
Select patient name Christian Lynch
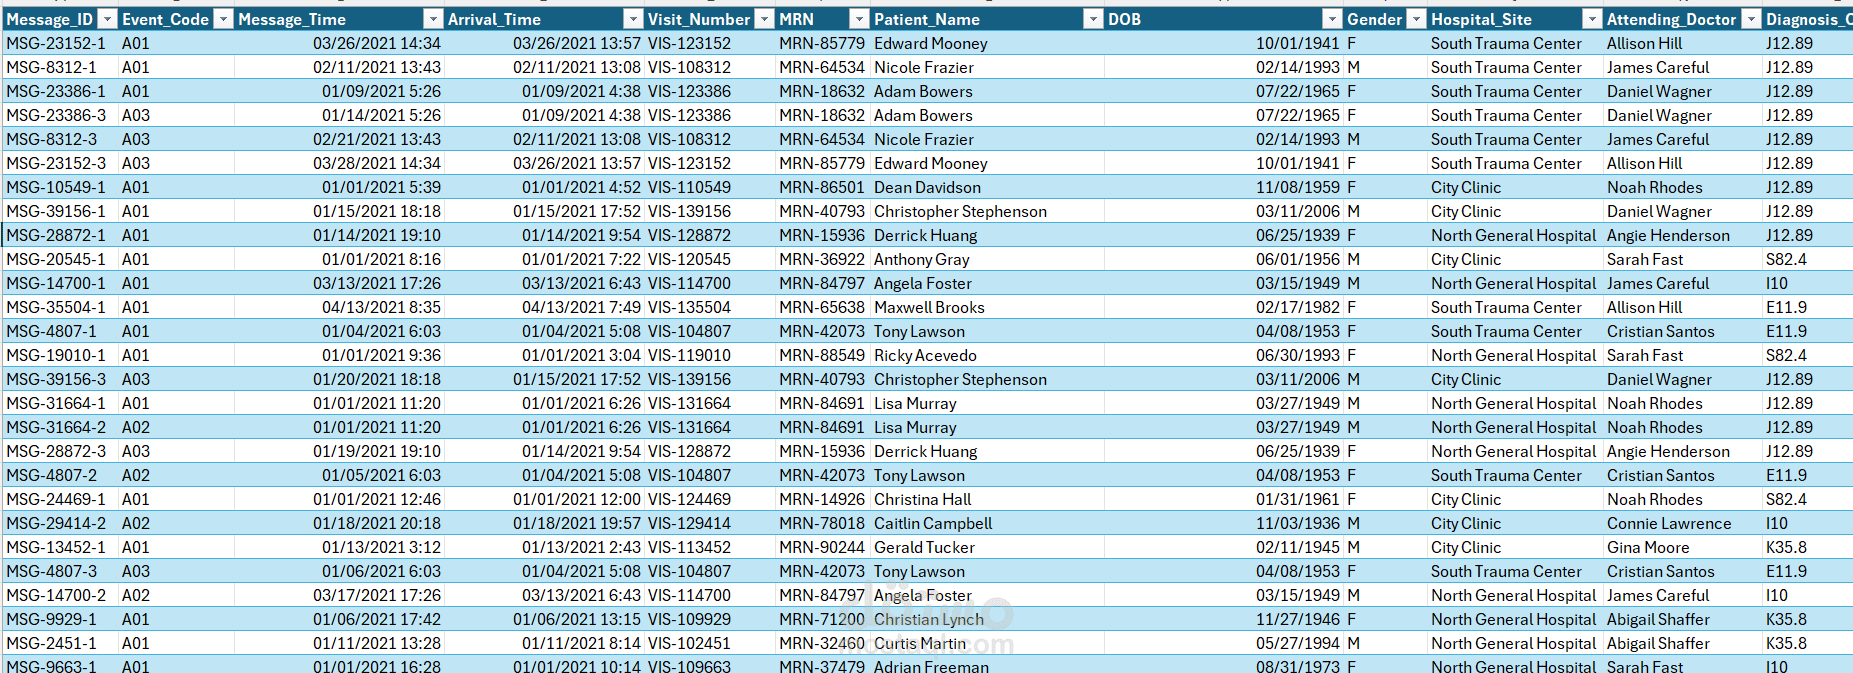(x=929, y=619)
